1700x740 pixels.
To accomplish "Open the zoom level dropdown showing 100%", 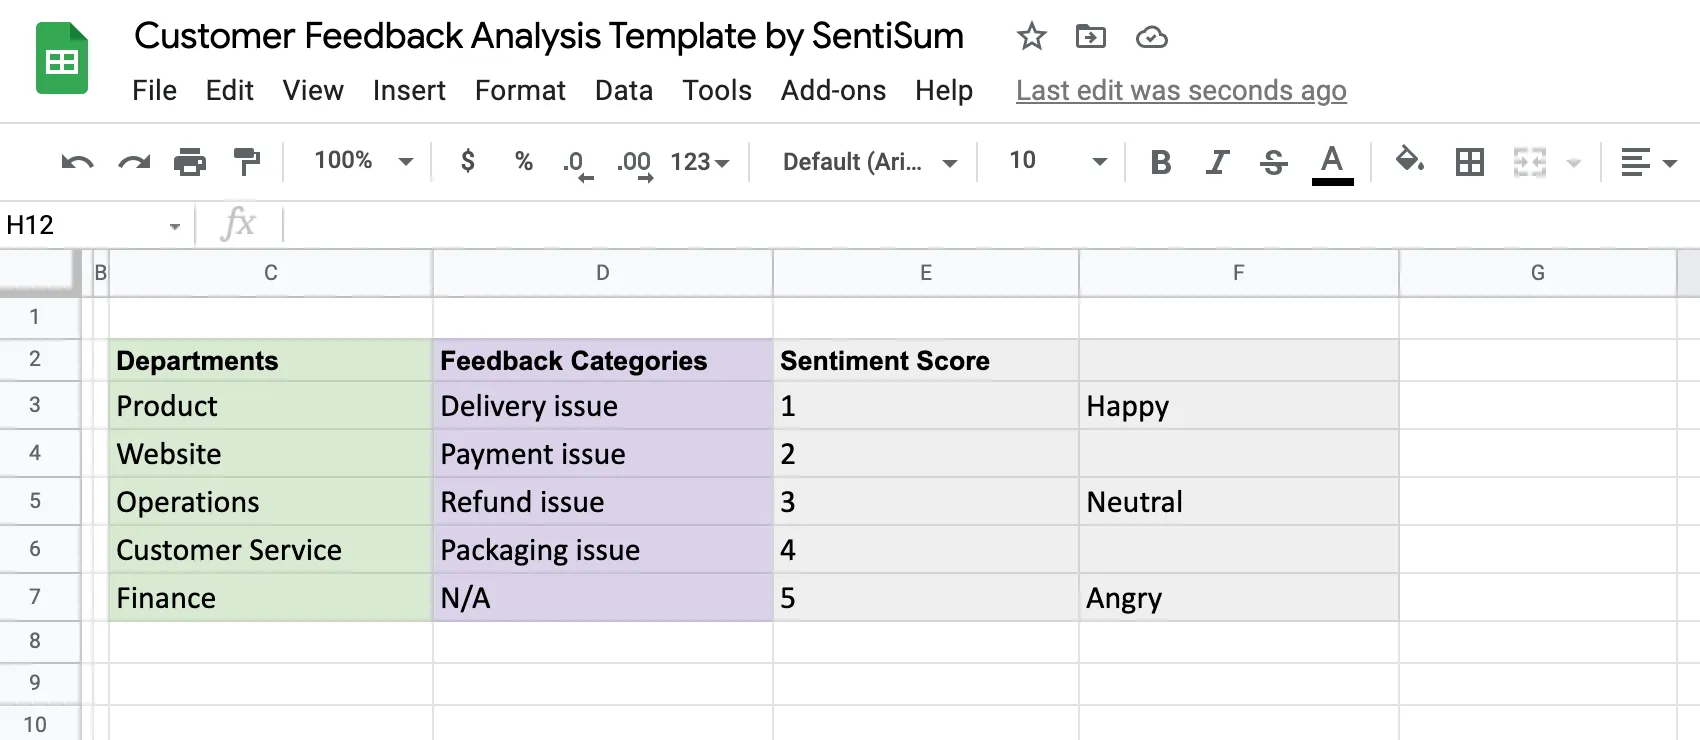I will [363, 161].
